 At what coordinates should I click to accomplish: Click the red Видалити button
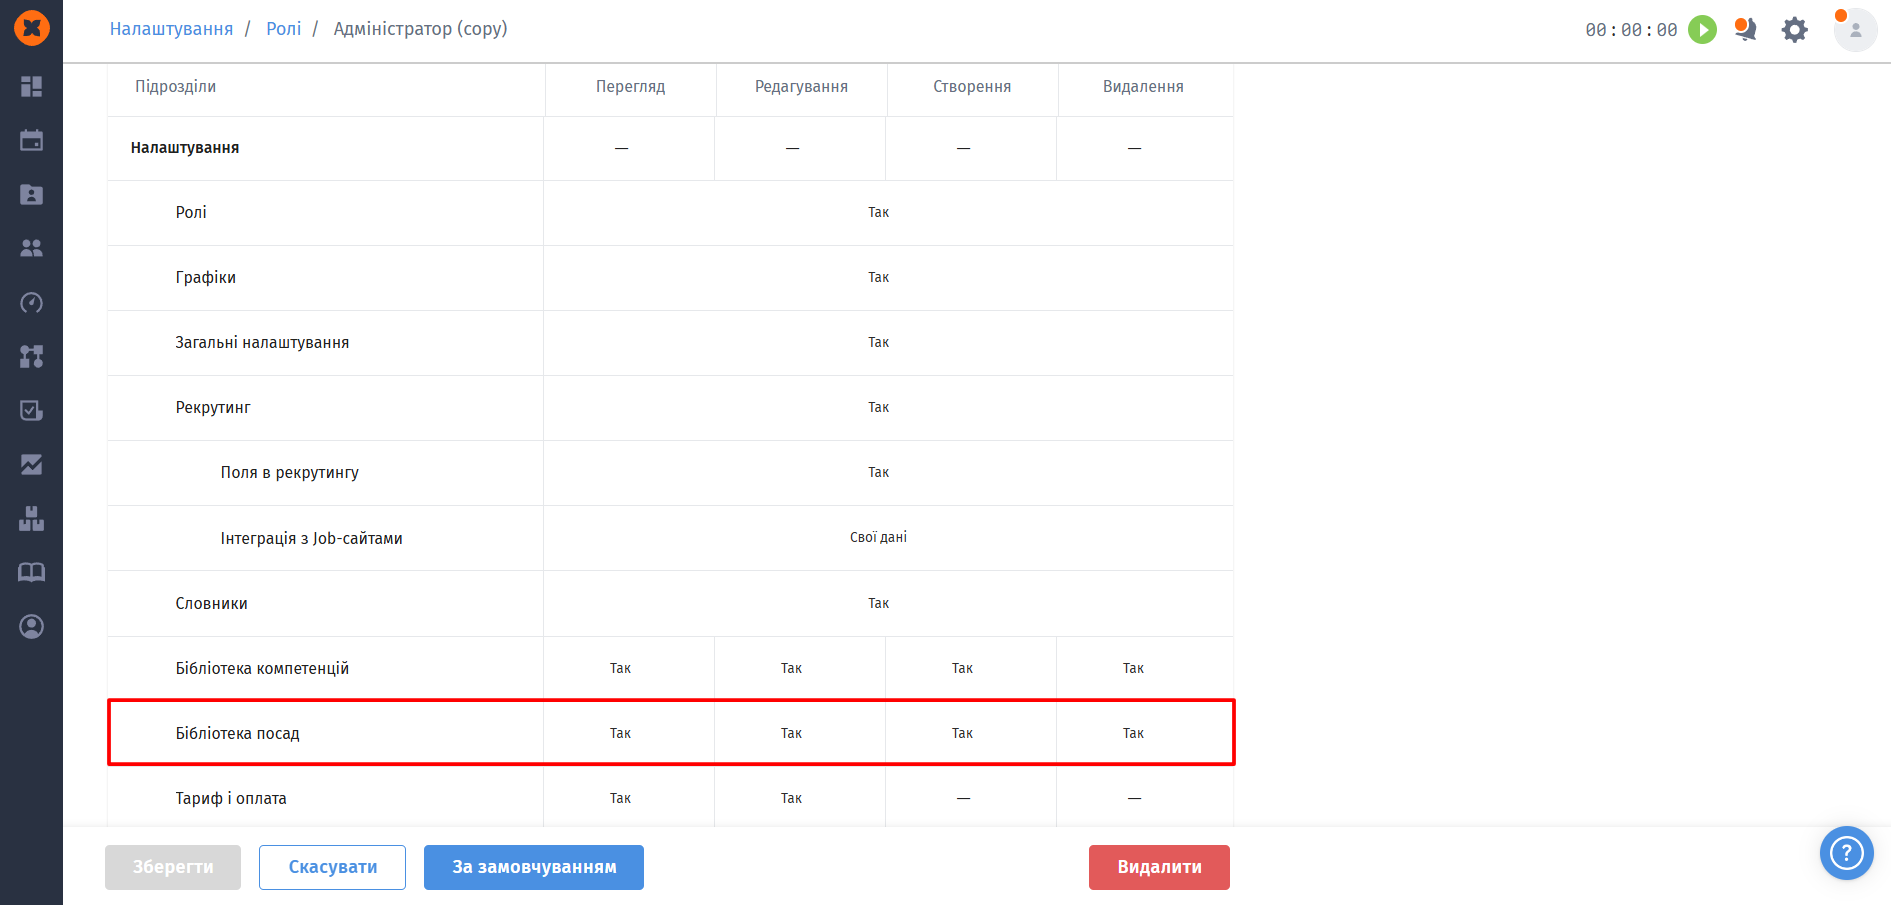[1159, 867]
